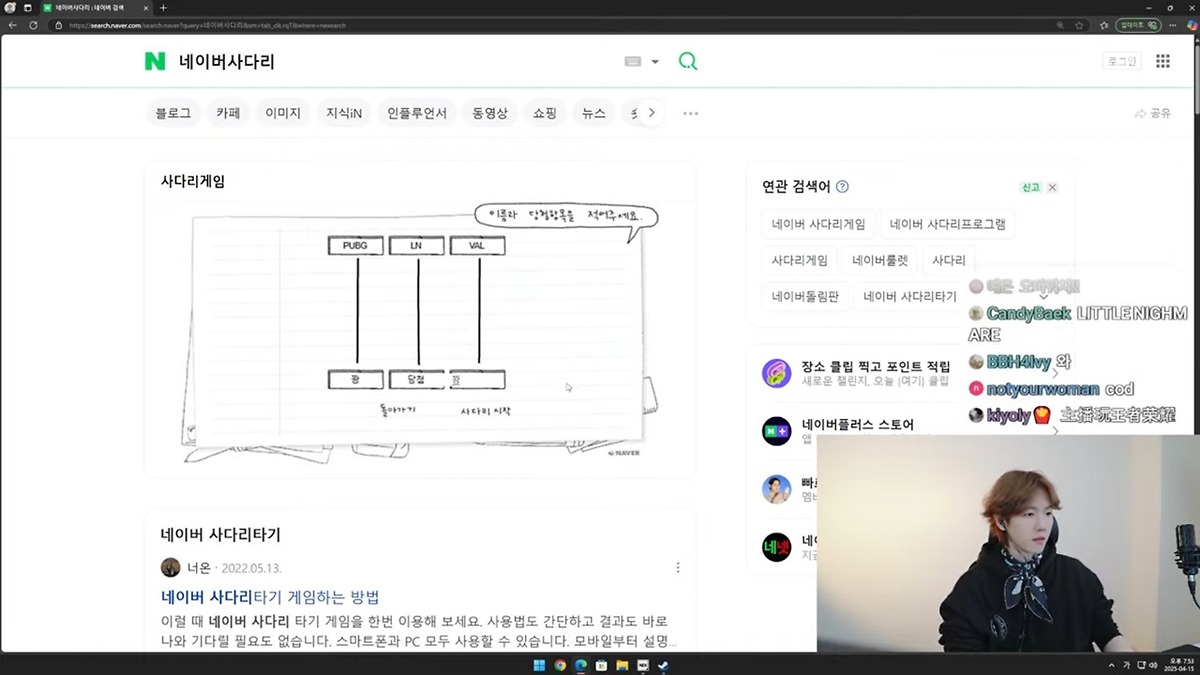This screenshot has width=1200, height=675.
Task: Click the green Naver N logo
Action: click(155, 62)
